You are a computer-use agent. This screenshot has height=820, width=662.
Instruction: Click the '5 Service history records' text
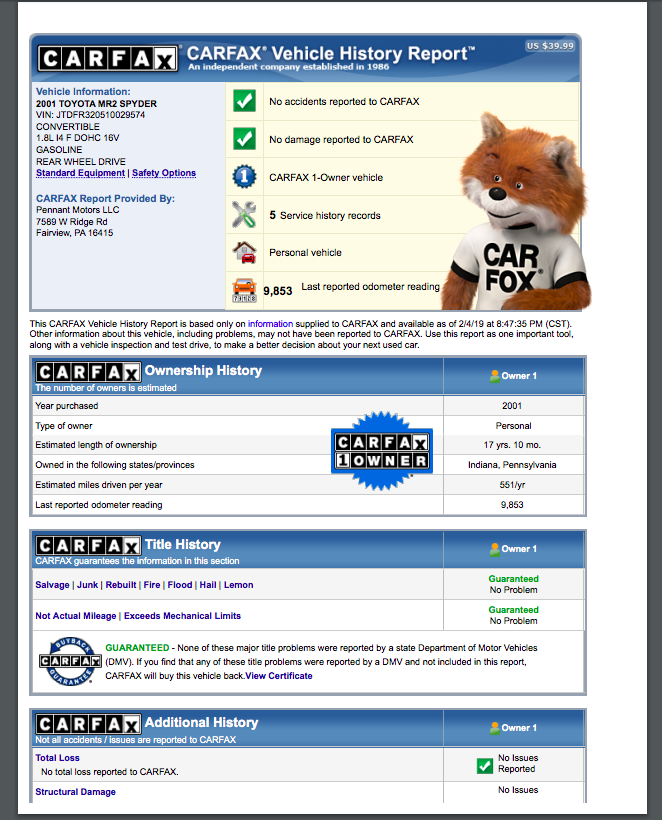[x=325, y=215]
